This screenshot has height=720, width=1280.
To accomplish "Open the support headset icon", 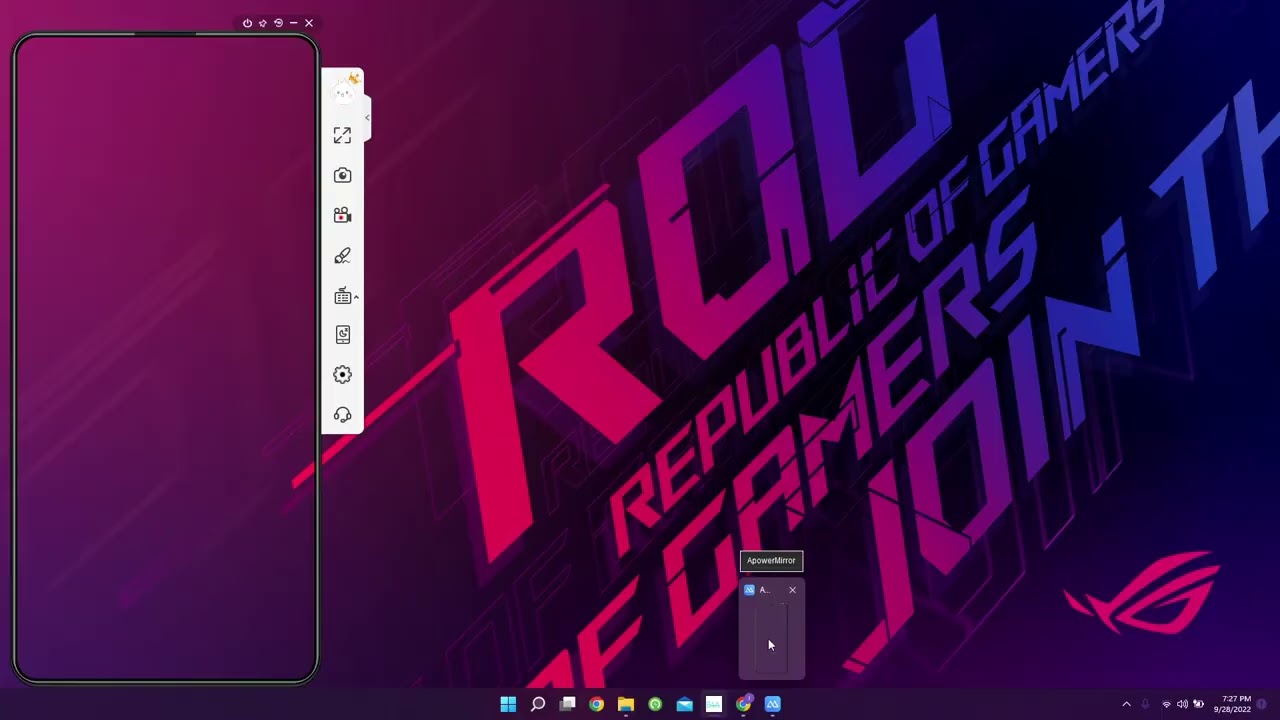I will pos(342,415).
